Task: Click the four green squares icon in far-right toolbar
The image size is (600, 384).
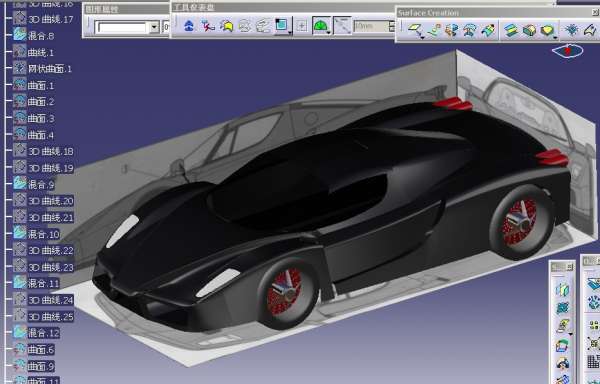Action: [x=593, y=325]
